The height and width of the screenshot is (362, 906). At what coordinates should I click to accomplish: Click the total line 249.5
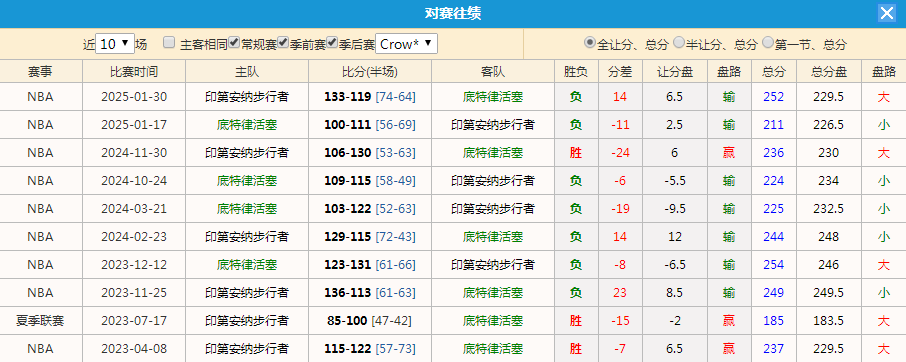(829, 293)
